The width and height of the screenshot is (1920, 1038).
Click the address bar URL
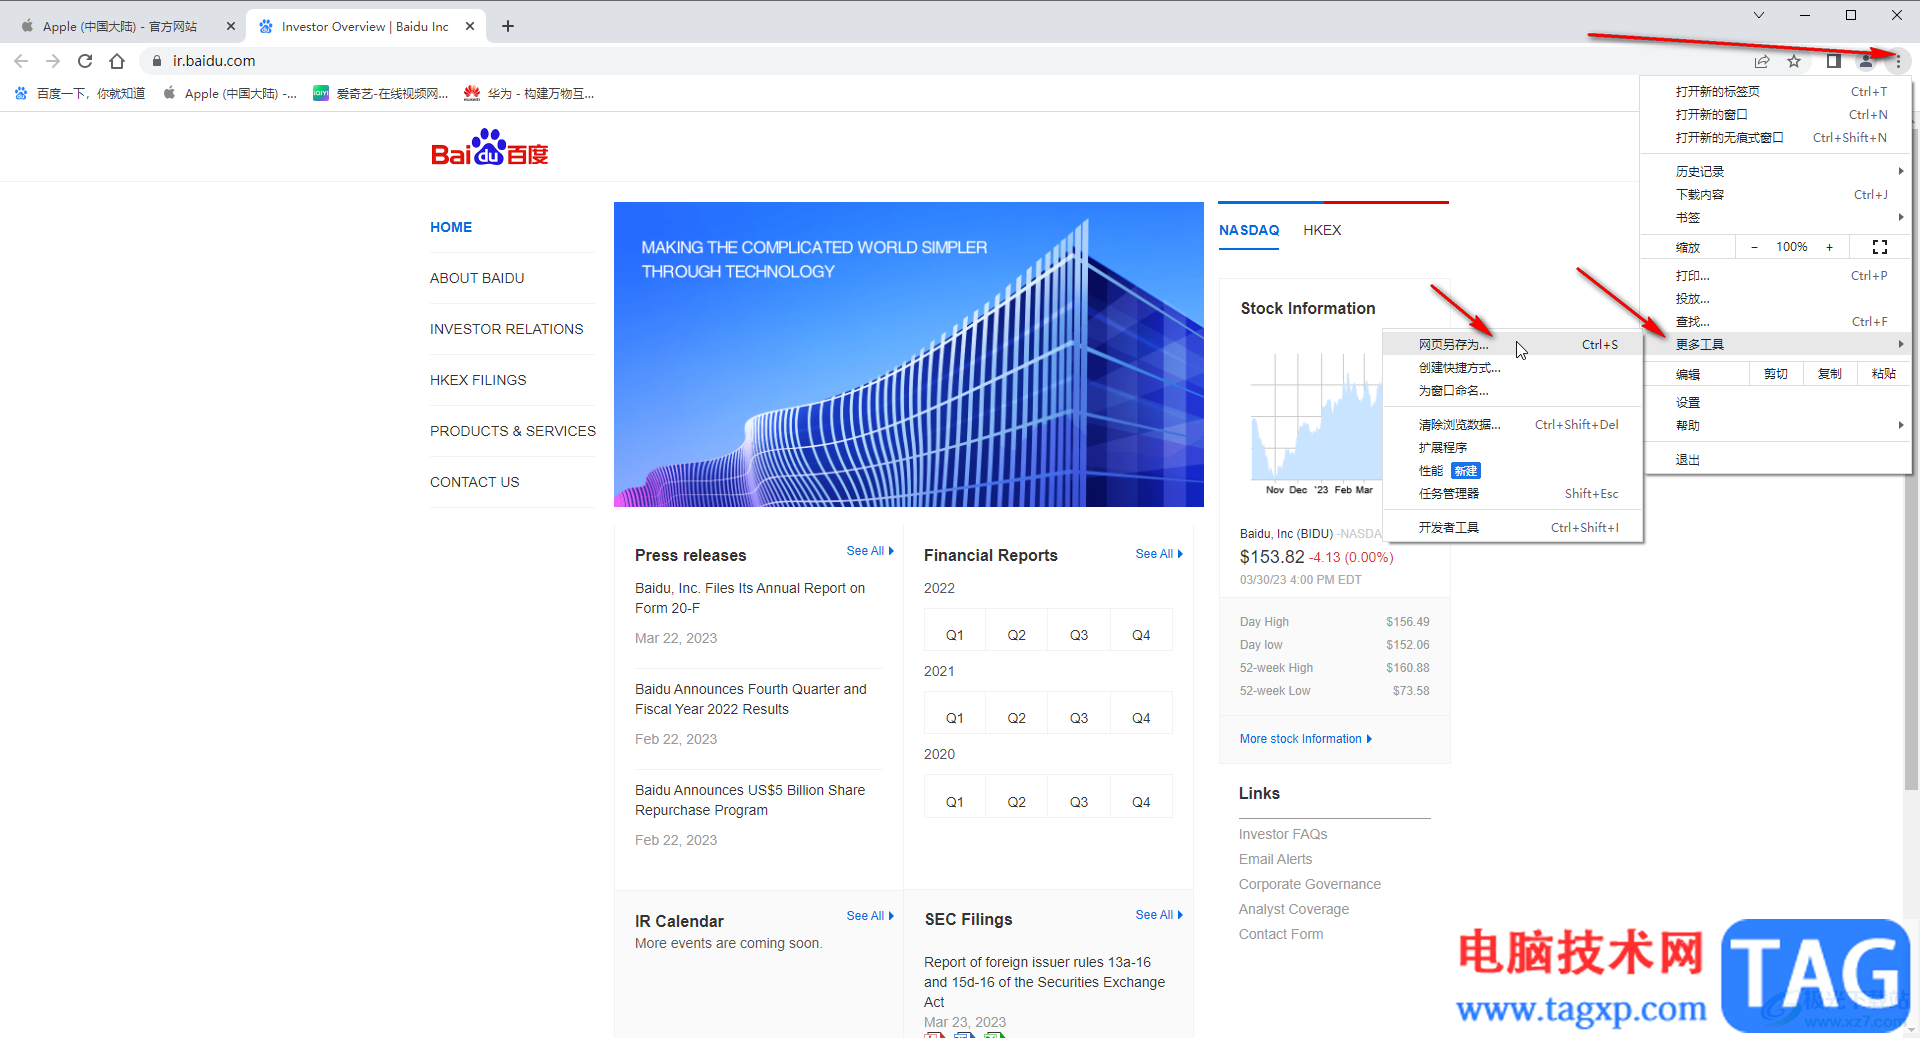tap(214, 61)
